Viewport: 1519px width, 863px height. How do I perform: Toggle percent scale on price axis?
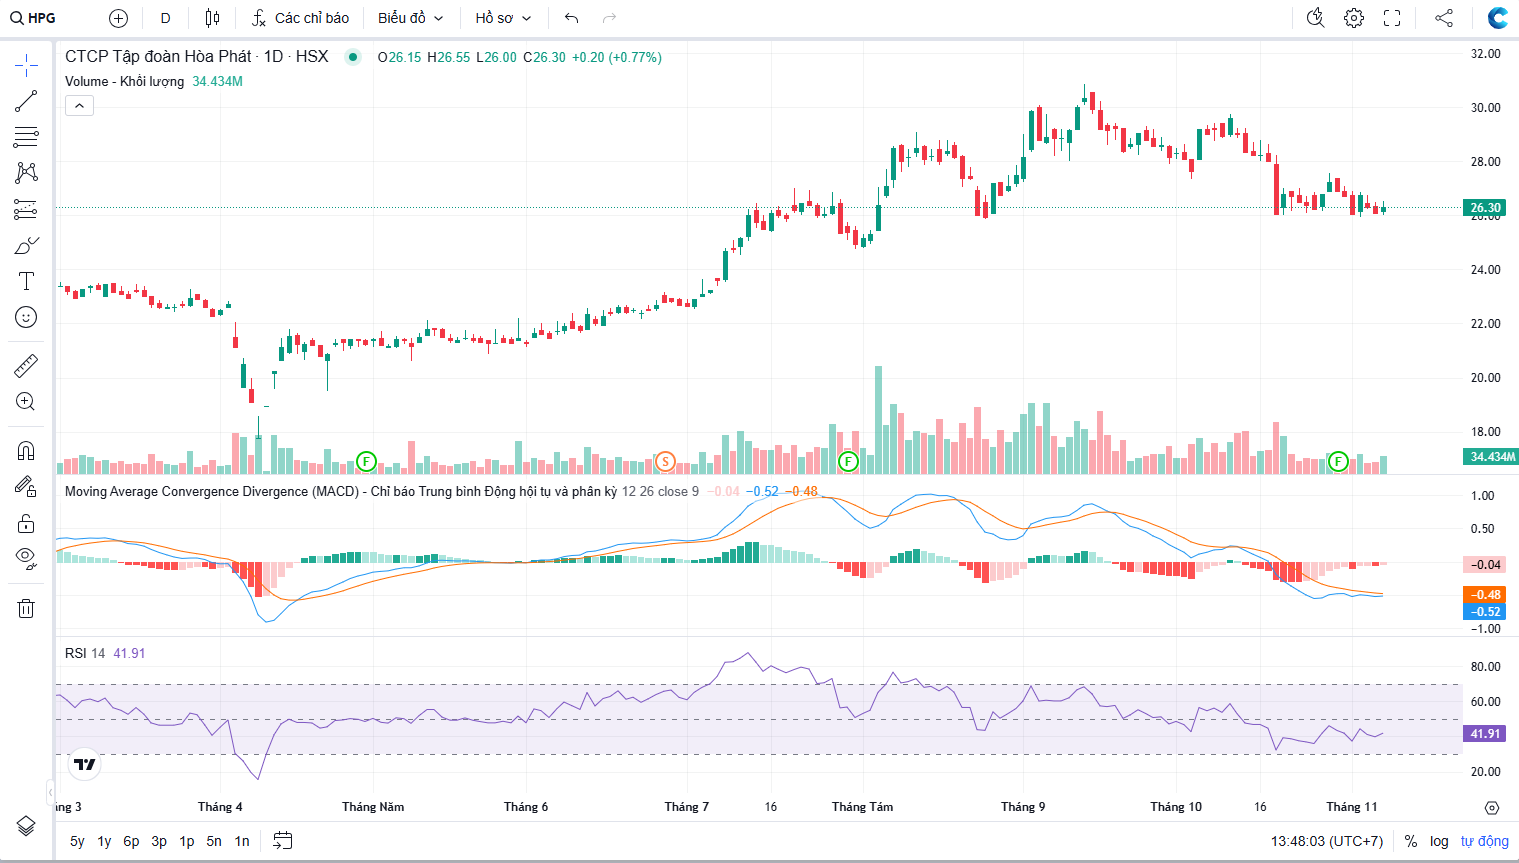pyautogui.click(x=1410, y=841)
